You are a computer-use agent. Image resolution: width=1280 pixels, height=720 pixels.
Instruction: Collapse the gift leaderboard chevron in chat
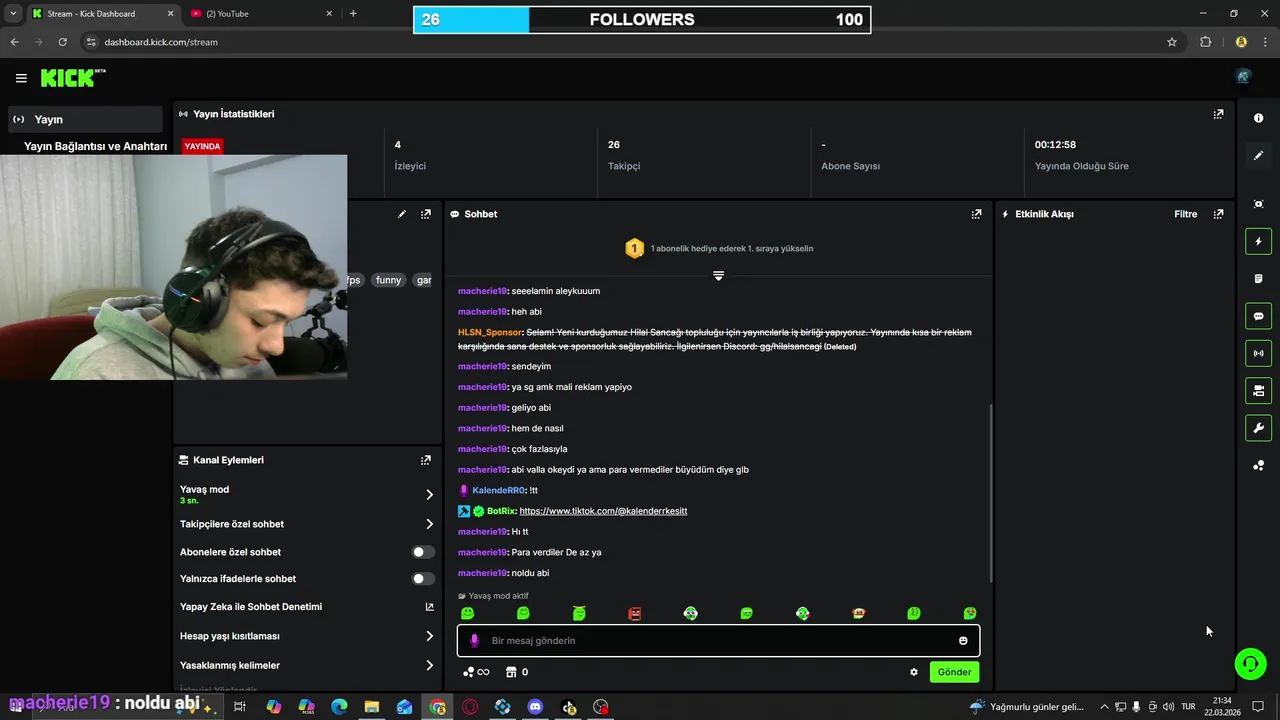(x=718, y=275)
